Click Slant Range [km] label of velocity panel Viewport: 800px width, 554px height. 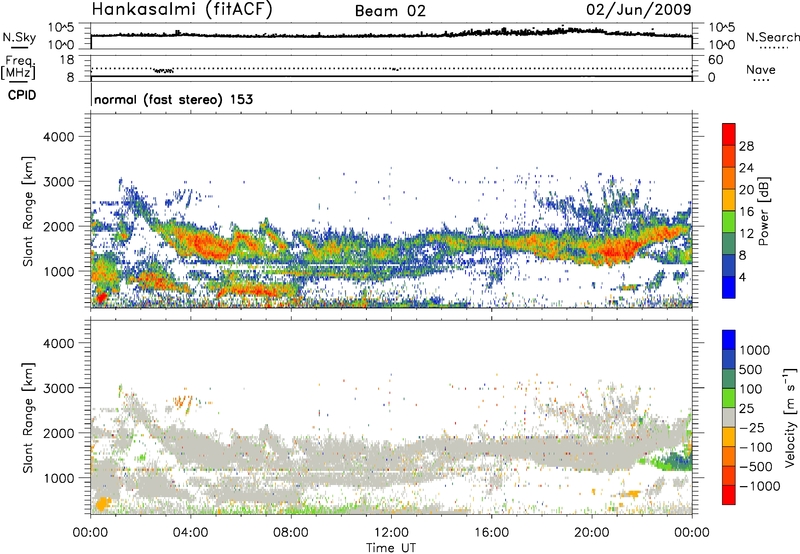[x=28, y=418]
